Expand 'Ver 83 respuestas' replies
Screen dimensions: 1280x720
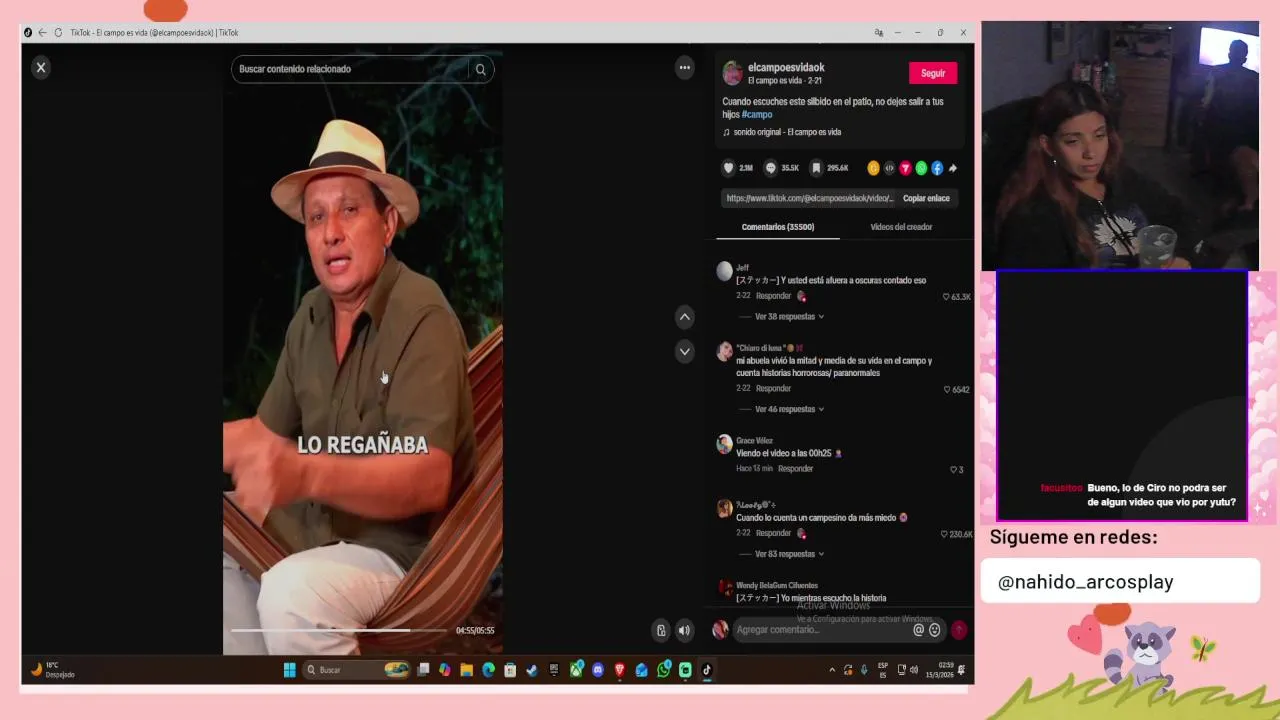(x=789, y=554)
